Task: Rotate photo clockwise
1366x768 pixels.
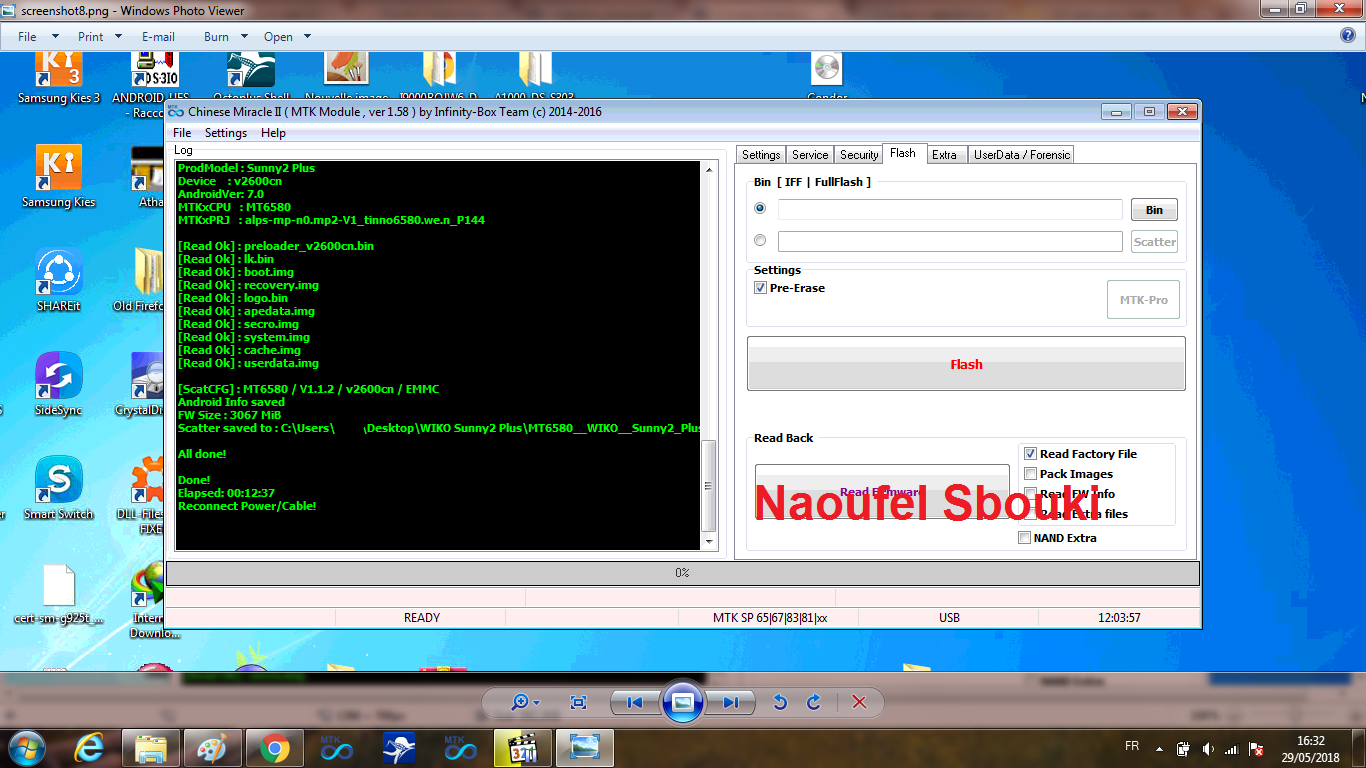Action: pyautogui.click(x=814, y=702)
